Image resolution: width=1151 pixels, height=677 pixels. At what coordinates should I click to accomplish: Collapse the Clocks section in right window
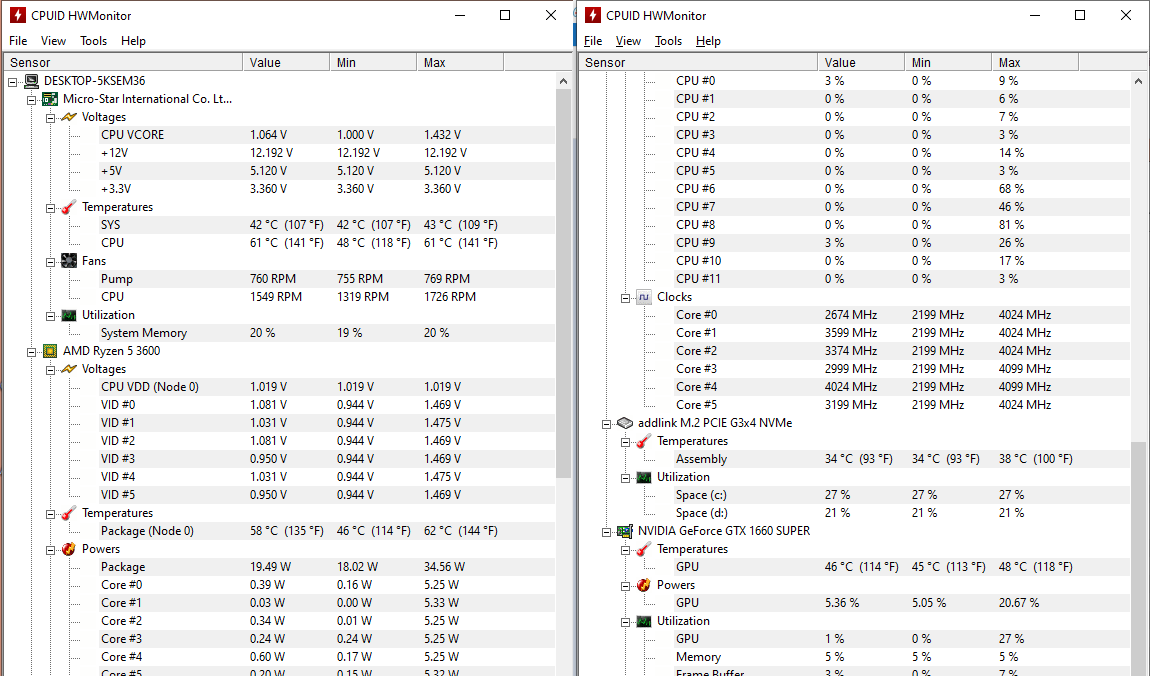point(625,298)
